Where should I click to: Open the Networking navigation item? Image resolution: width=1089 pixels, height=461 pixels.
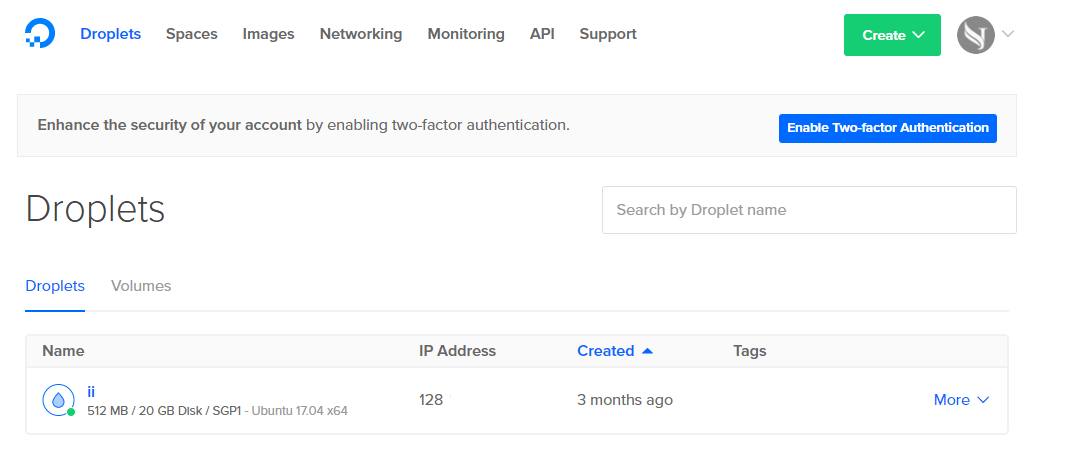[360, 34]
